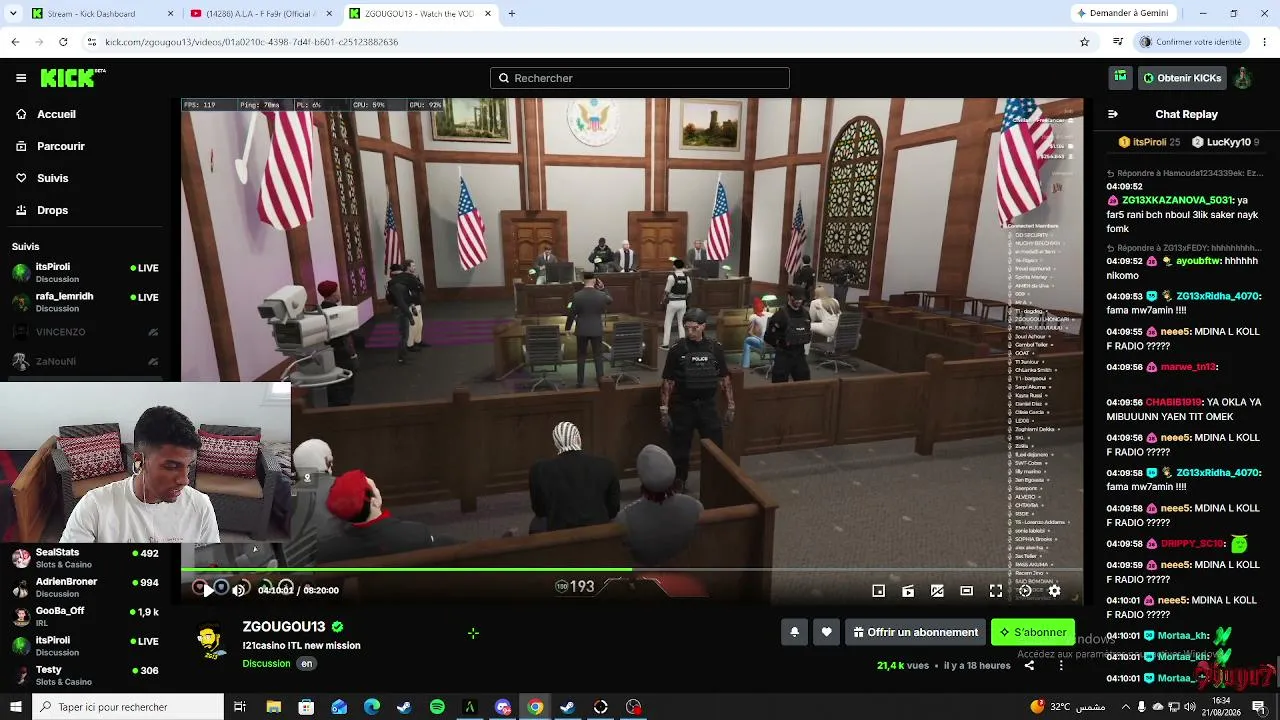This screenshot has width=1280, height=720.
Task: Open Chrome three-dot menu
Action: click(x=1265, y=42)
